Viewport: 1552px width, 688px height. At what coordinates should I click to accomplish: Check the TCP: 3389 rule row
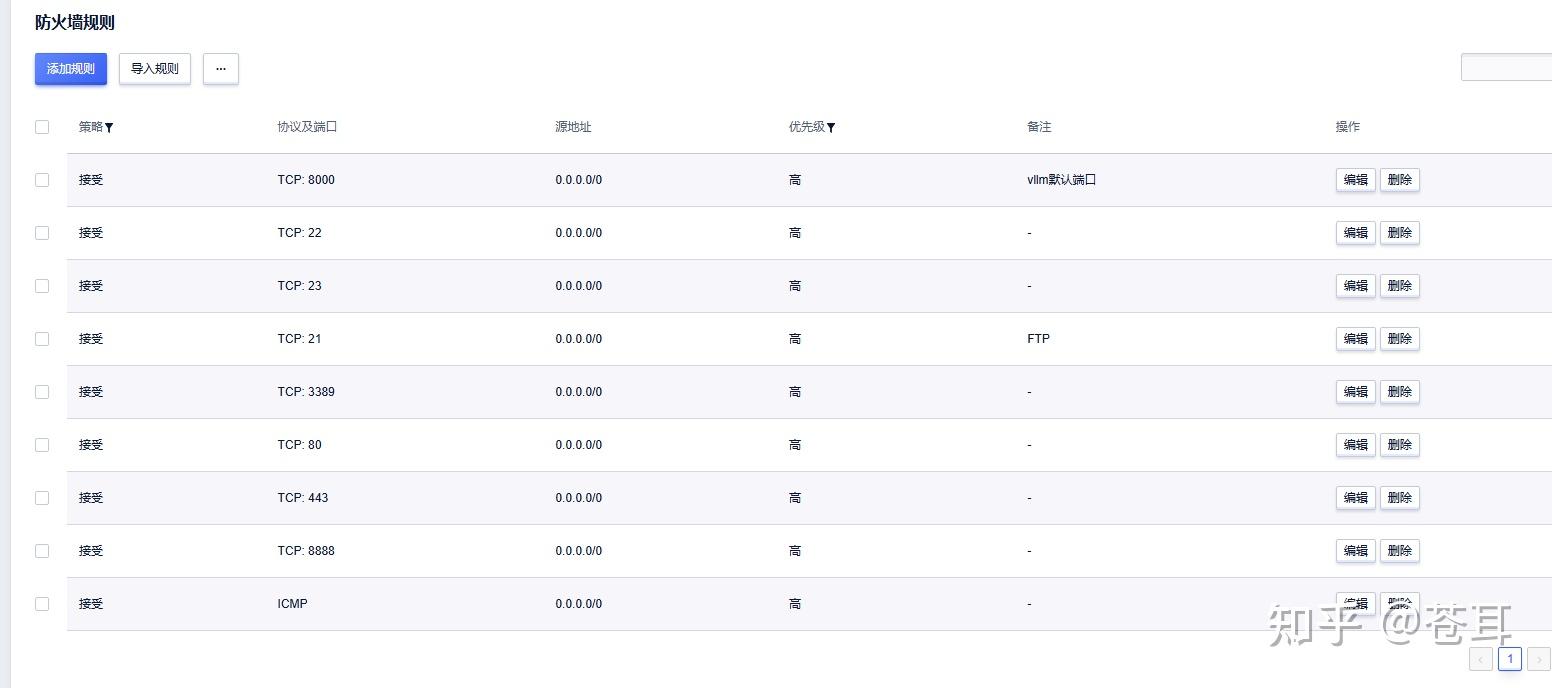pos(42,392)
